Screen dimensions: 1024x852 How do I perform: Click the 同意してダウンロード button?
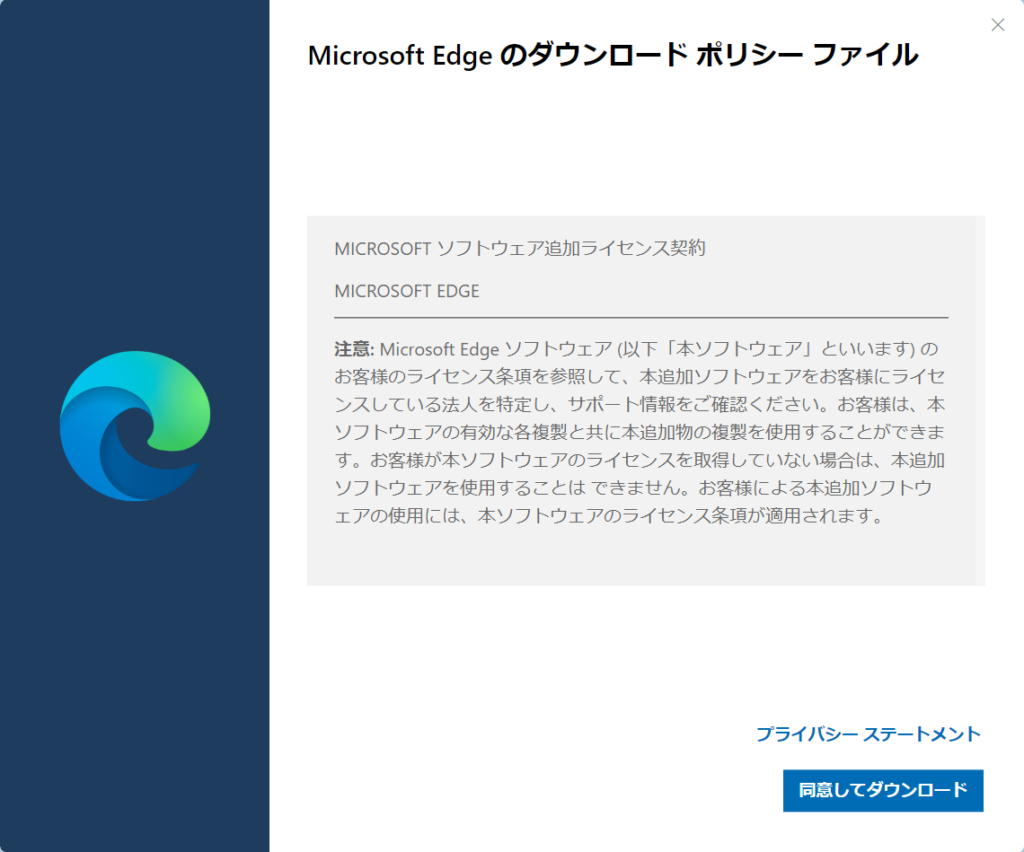pyautogui.click(x=883, y=791)
